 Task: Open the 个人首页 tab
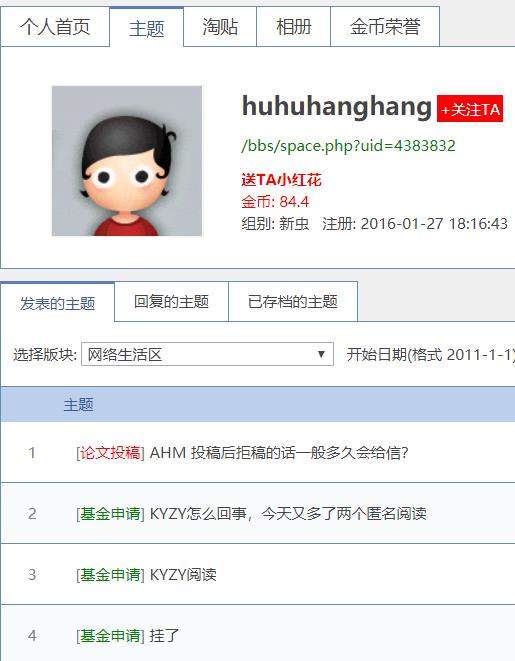click(55, 27)
